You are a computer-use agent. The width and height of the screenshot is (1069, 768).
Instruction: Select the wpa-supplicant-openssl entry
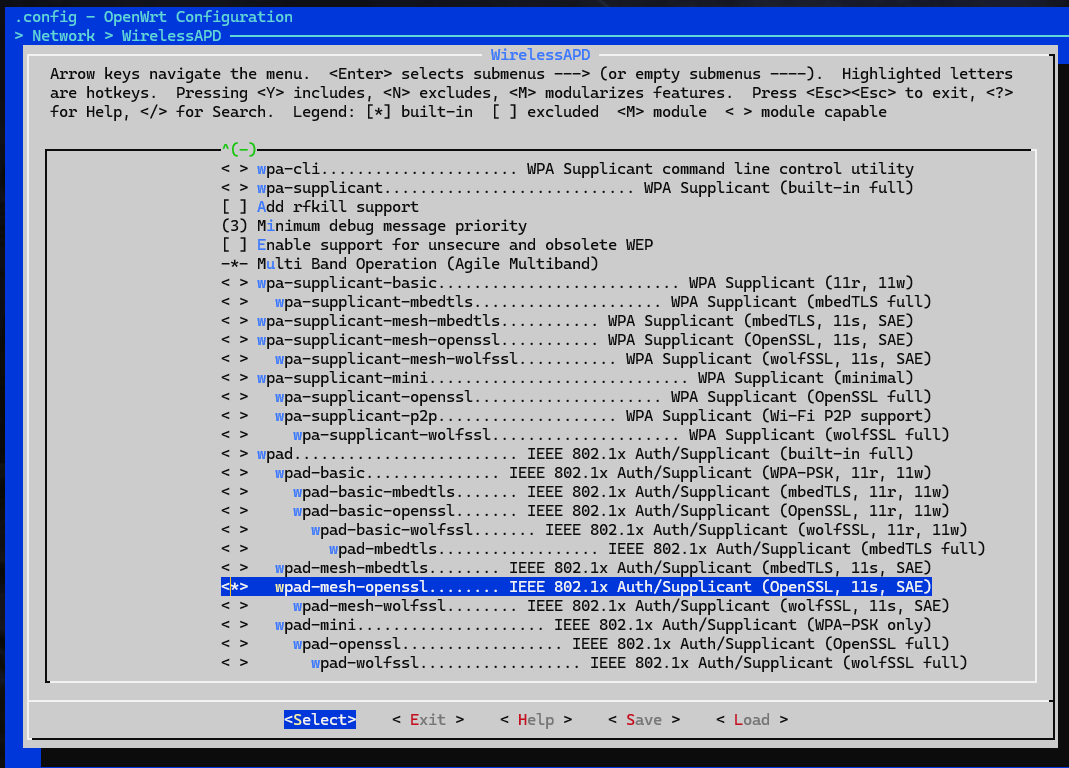pyautogui.click(x=576, y=397)
